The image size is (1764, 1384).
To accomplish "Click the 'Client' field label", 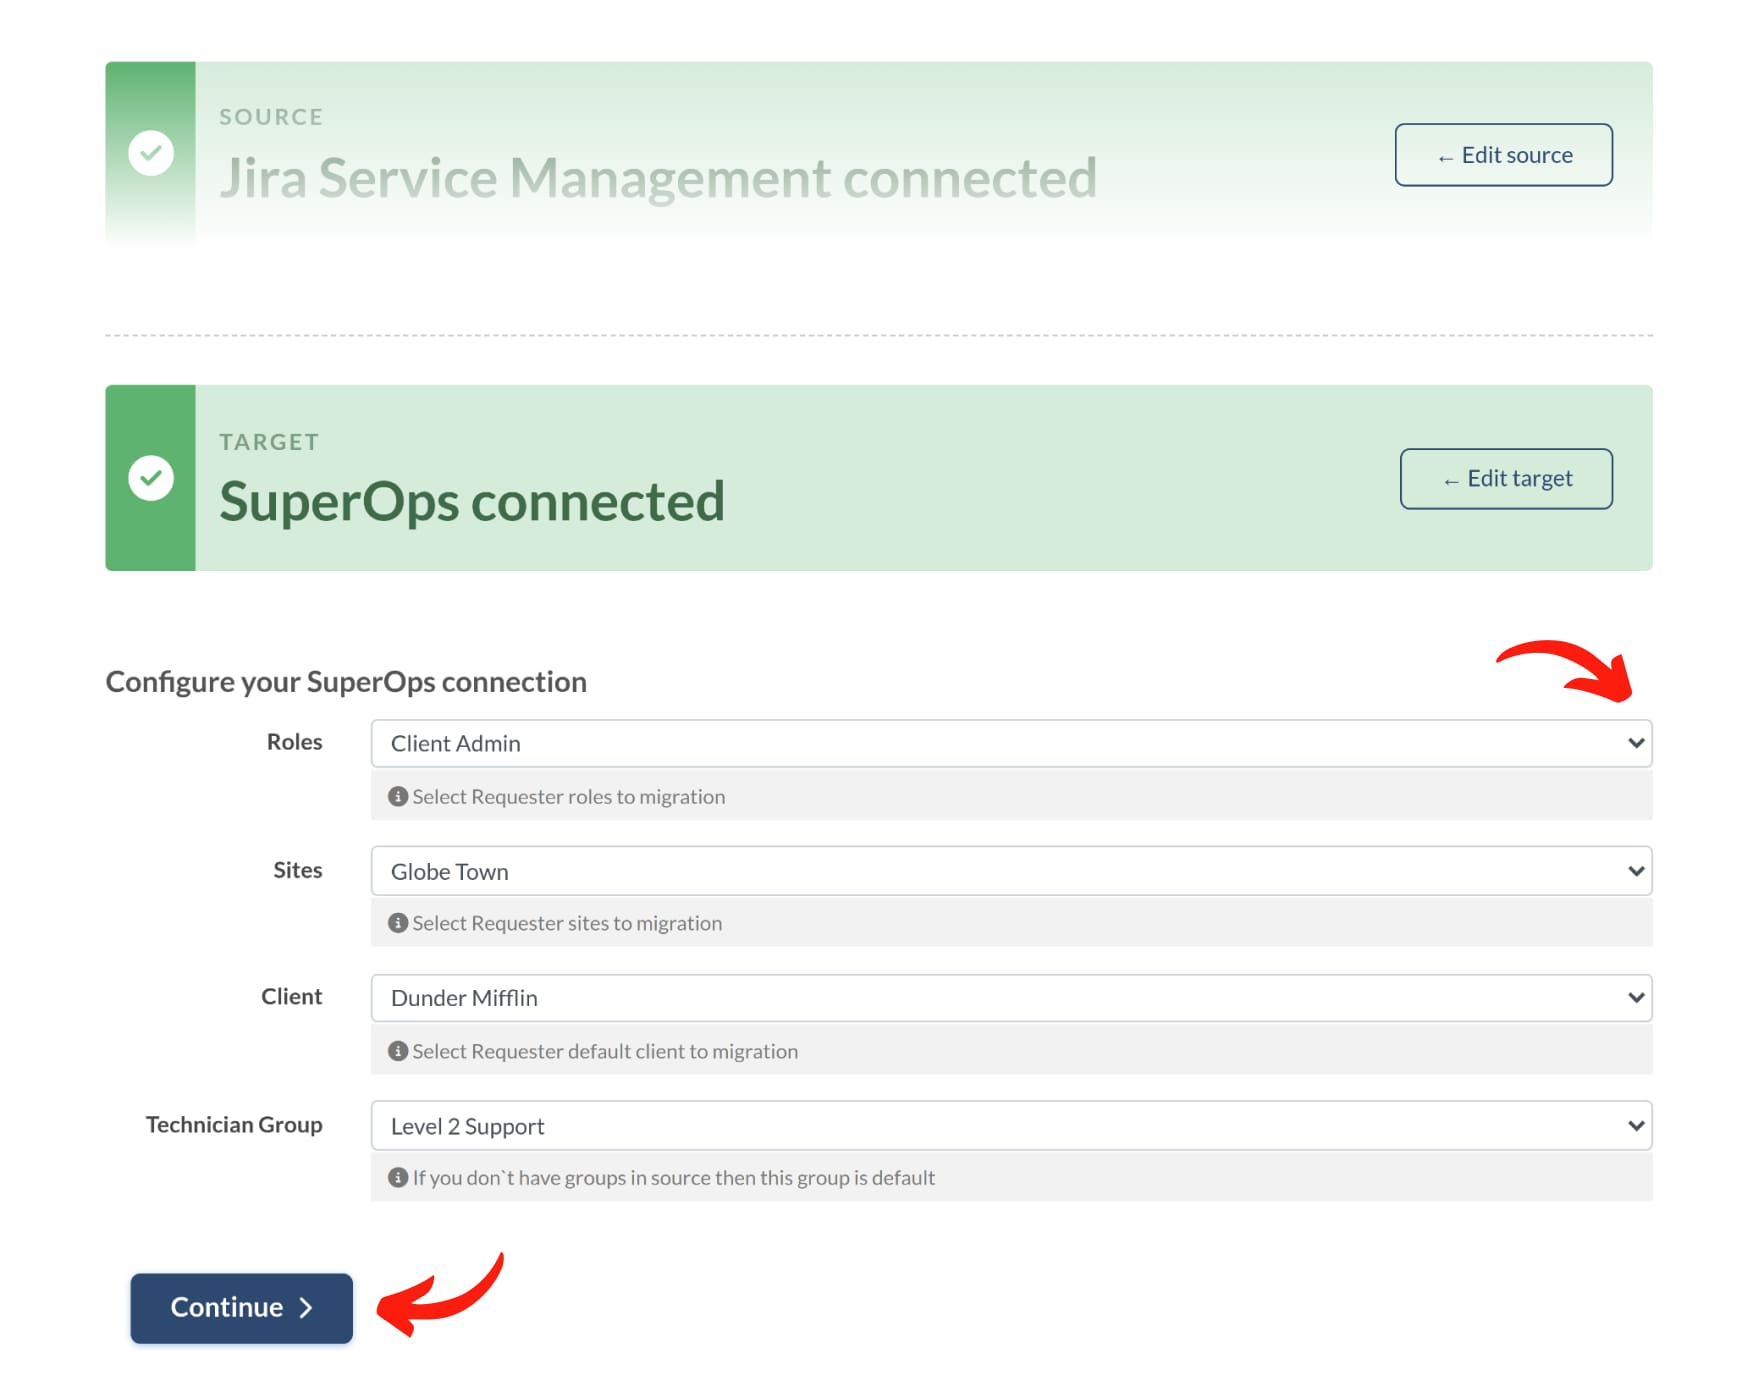I will [x=291, y=997].
